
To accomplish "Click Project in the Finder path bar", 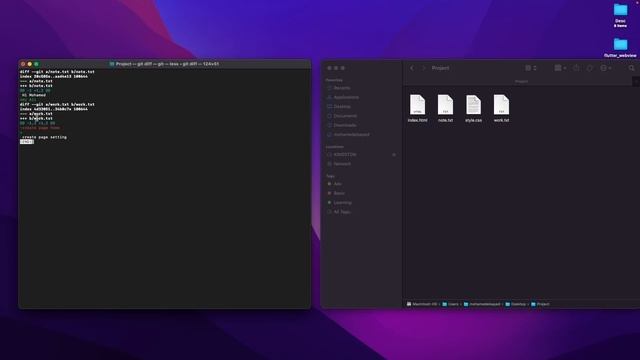I will (x=540, y=304).
